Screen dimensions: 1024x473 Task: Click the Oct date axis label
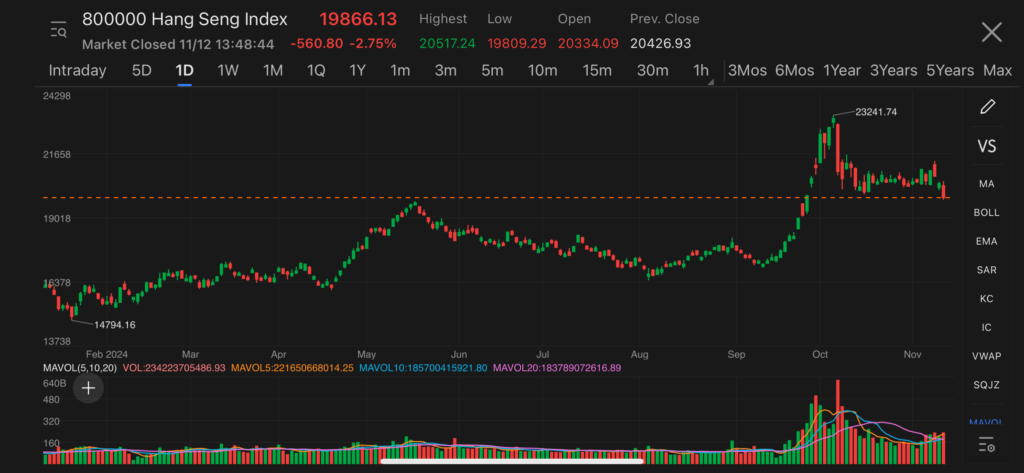pos(820,354)
